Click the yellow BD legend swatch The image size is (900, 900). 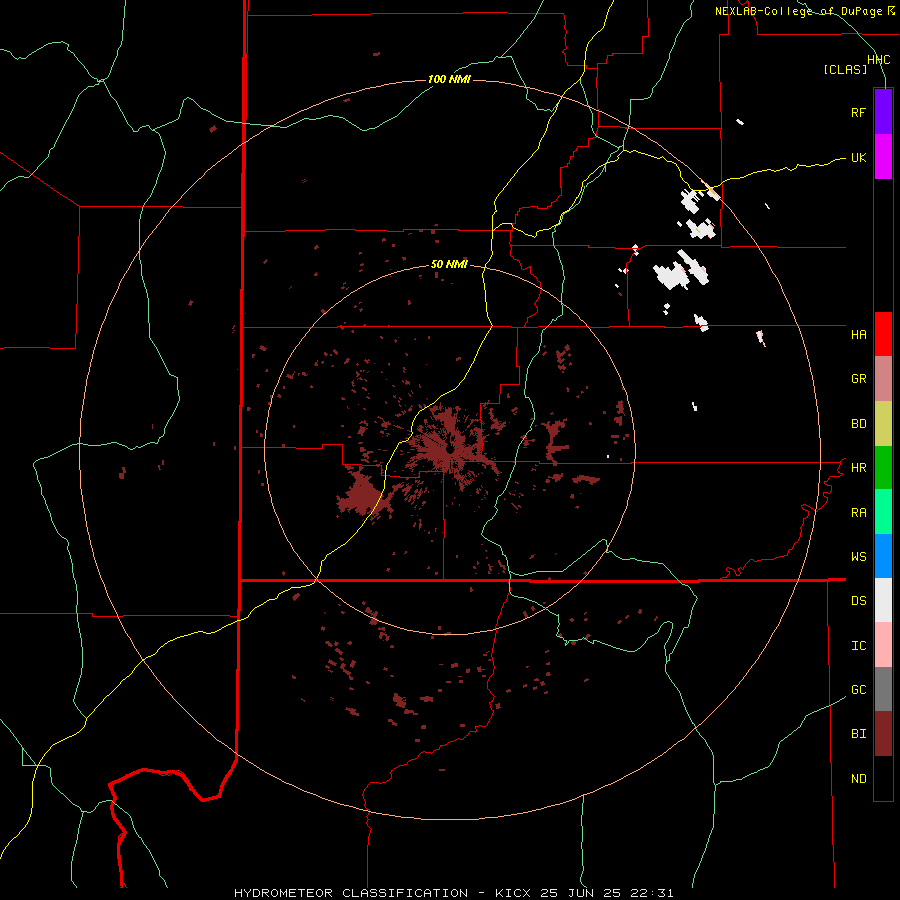coord(883,423)
